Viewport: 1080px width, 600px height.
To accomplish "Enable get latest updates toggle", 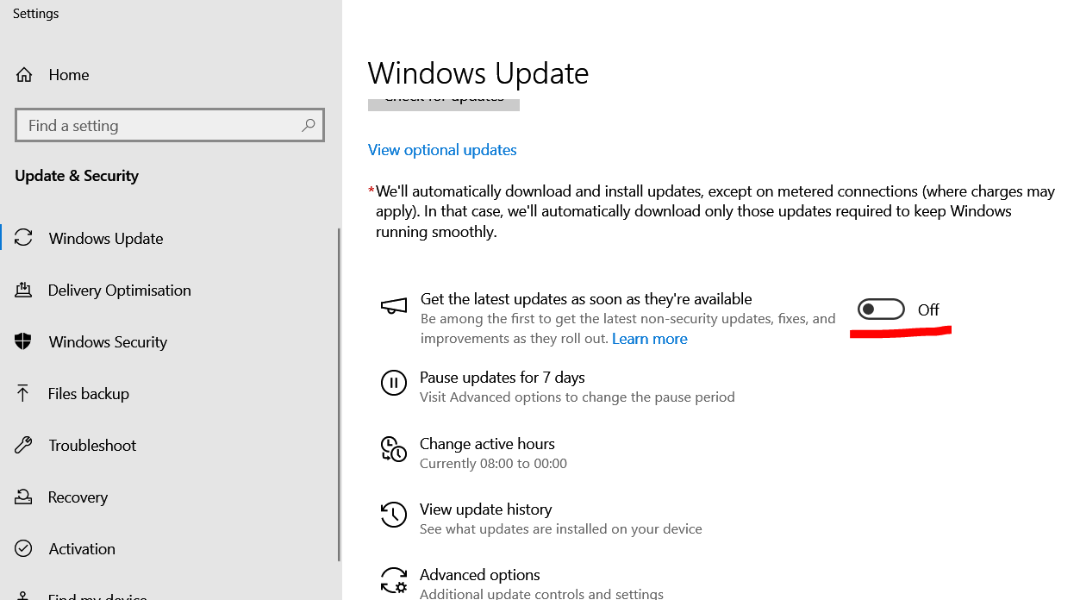I will point(881,310).
